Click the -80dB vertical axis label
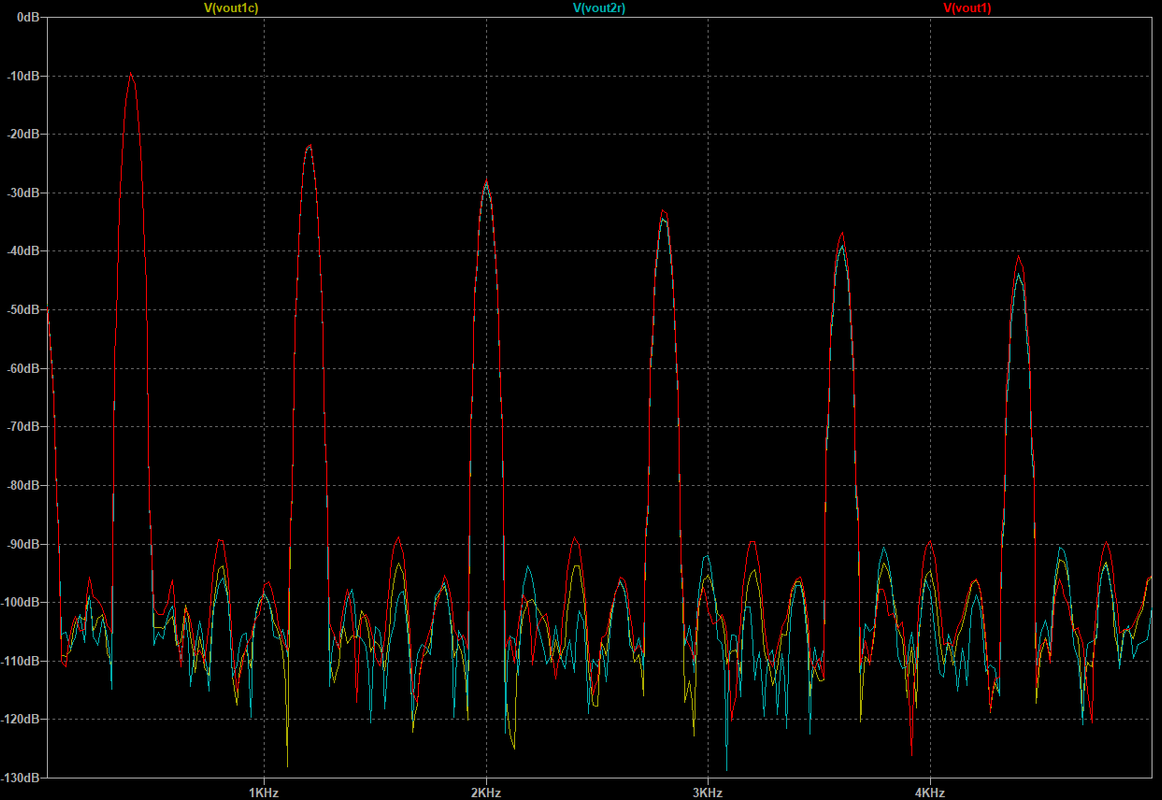 pos(24,485)
